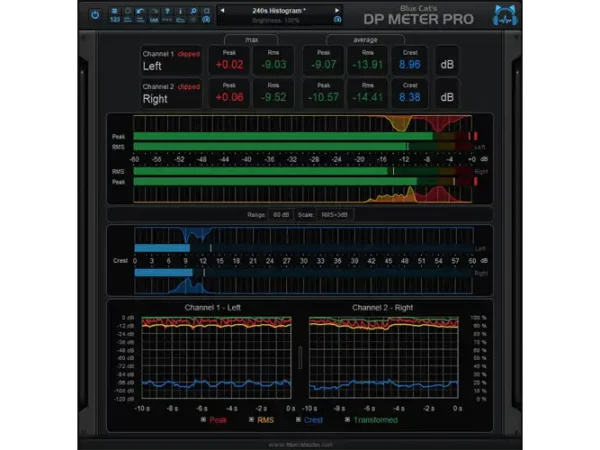Open help with the question mark icon

tap(167, 11)
